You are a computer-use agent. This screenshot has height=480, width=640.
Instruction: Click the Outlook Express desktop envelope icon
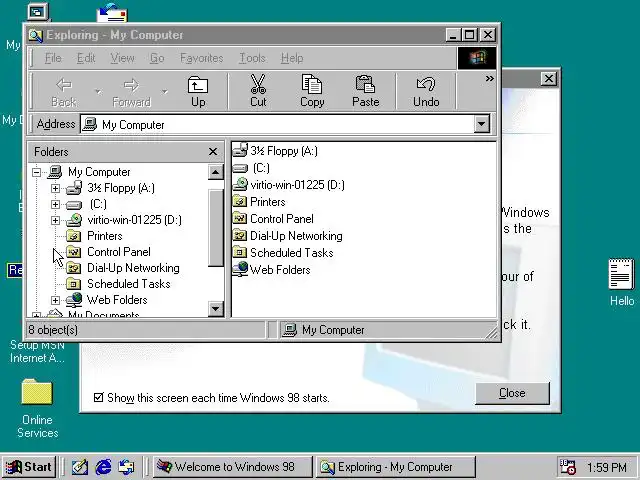[x=112, y=13]
